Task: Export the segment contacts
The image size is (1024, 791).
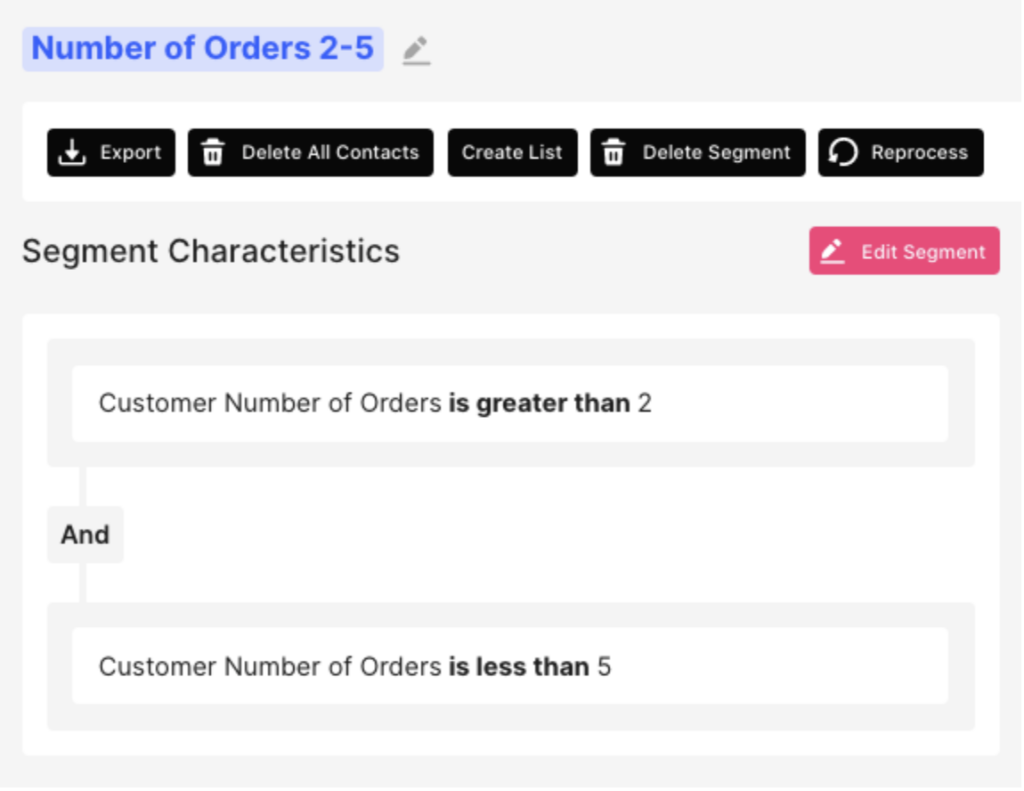Action: tap(111, 152)
